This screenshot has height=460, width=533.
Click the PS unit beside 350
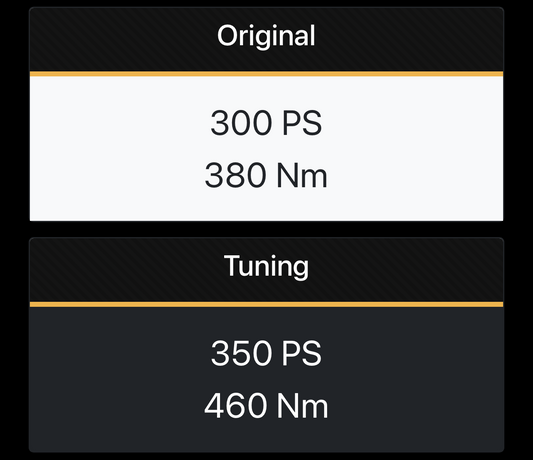coord(302,353)
